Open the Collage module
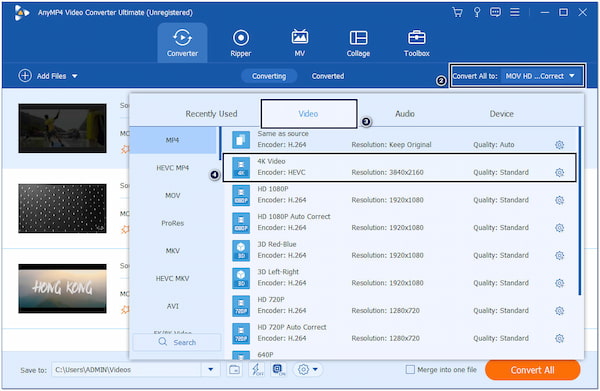 pos(358,43)
